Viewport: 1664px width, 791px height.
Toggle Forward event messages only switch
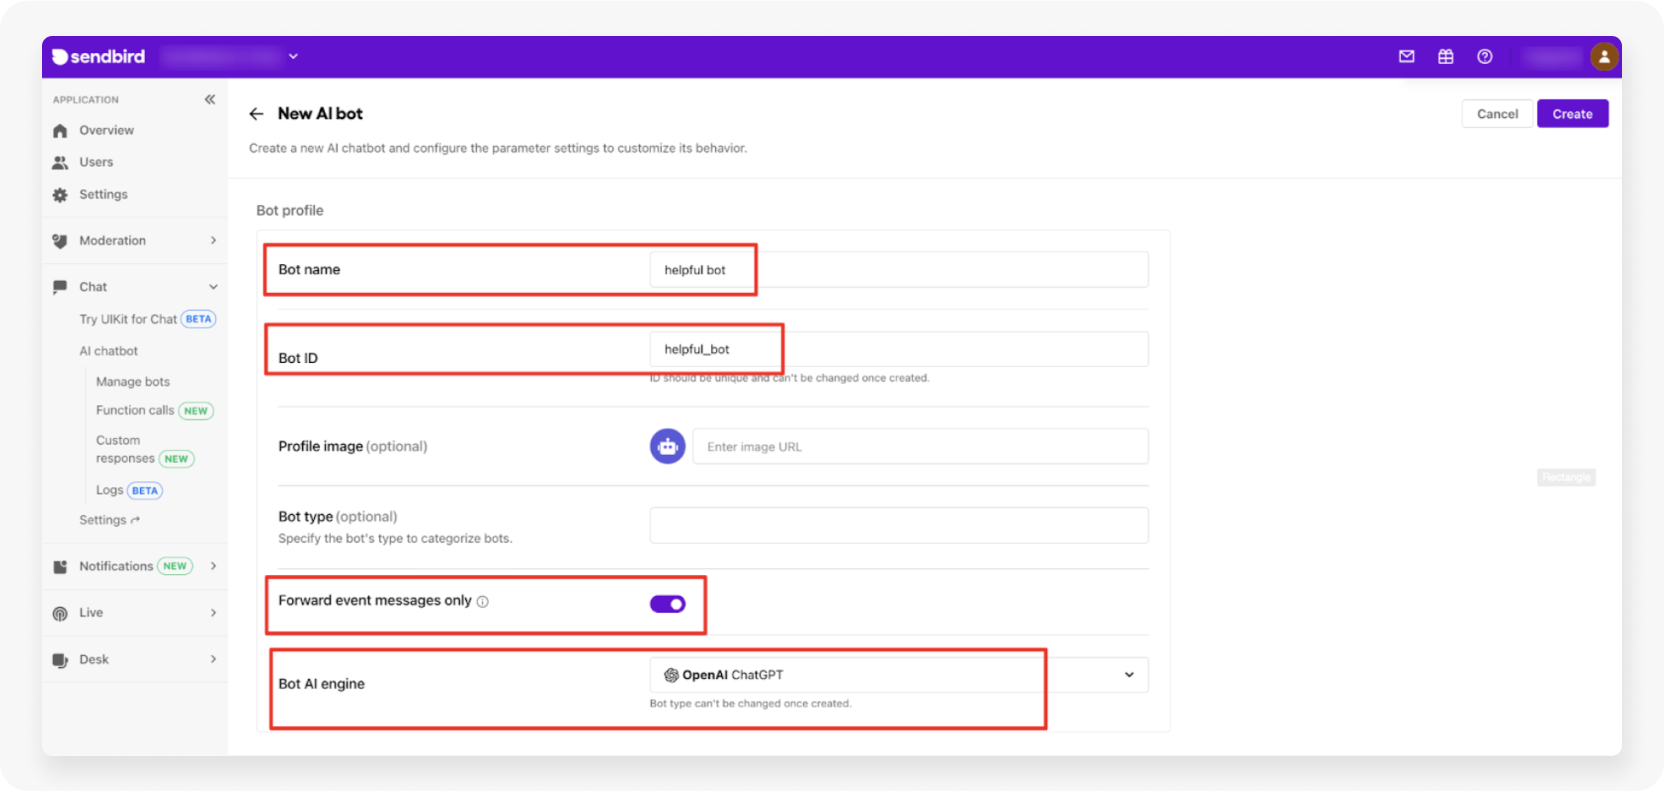[x=667, y=604]
